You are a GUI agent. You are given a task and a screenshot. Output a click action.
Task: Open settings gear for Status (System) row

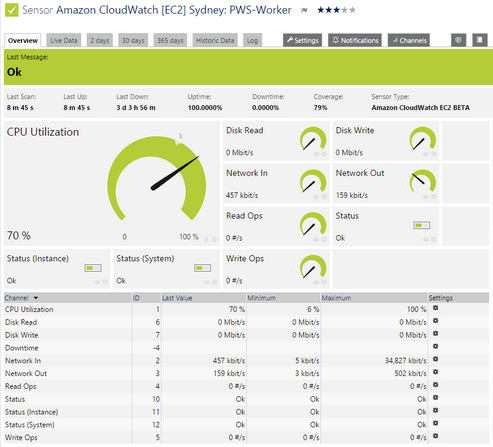pos(435,423)
